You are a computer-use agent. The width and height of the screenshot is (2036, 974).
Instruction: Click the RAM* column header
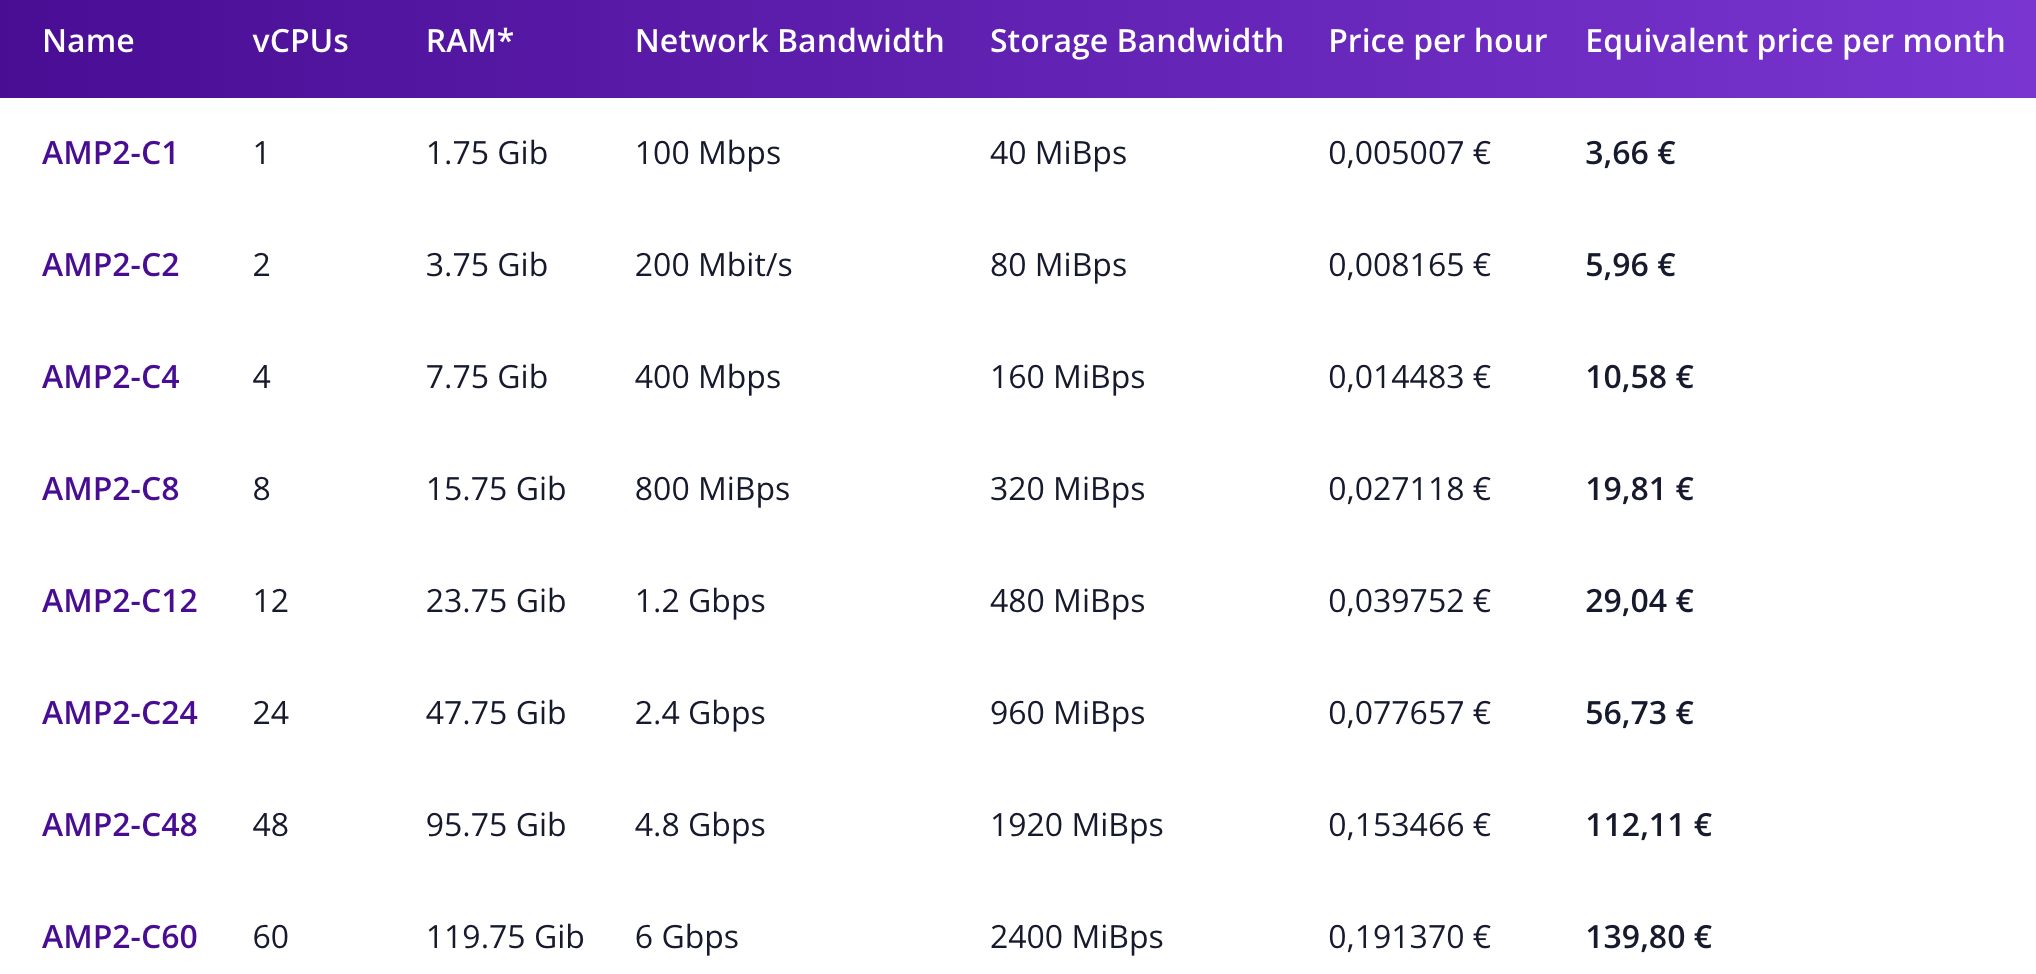470,41
